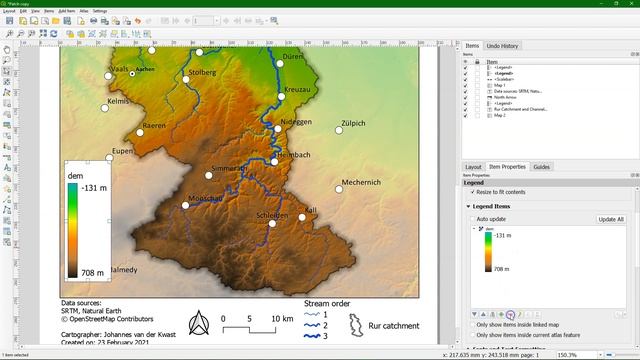Click the orange Undo arrow
This screenshot has height=360, width=640.
click(x=138, y=20)
